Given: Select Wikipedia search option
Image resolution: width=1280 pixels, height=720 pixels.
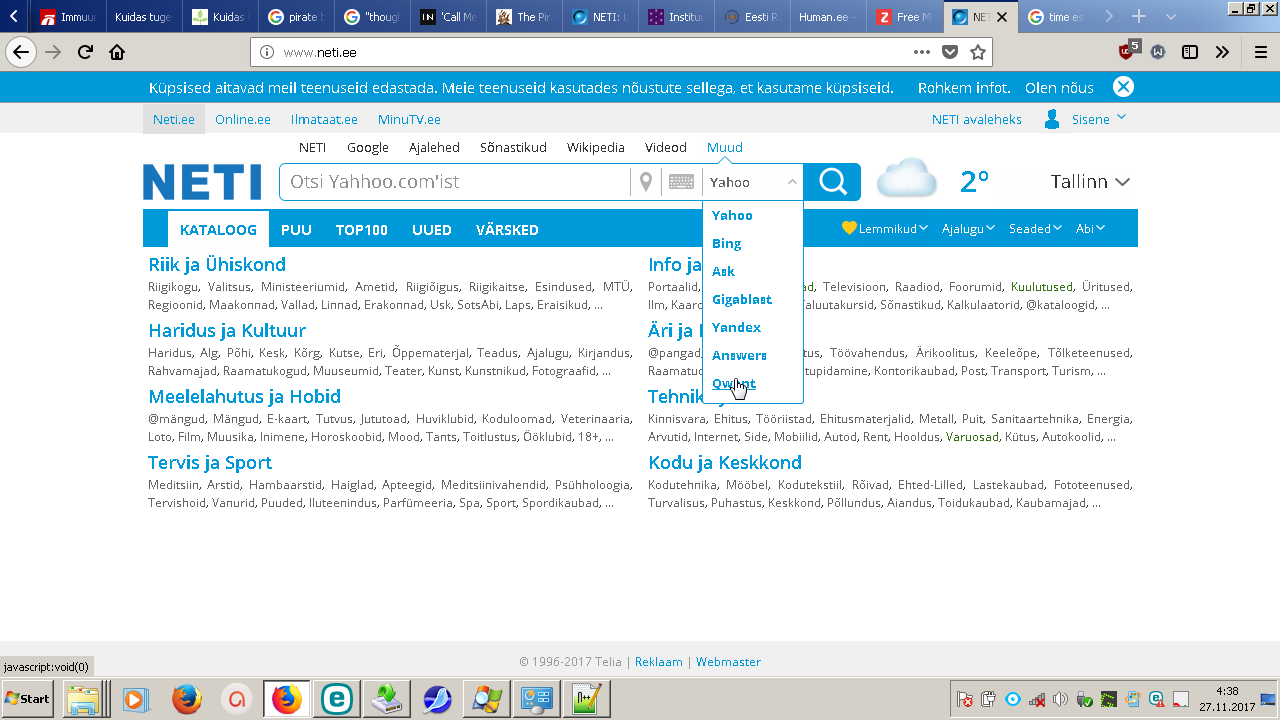Looking at the screenshot, I should coord(595,147).
